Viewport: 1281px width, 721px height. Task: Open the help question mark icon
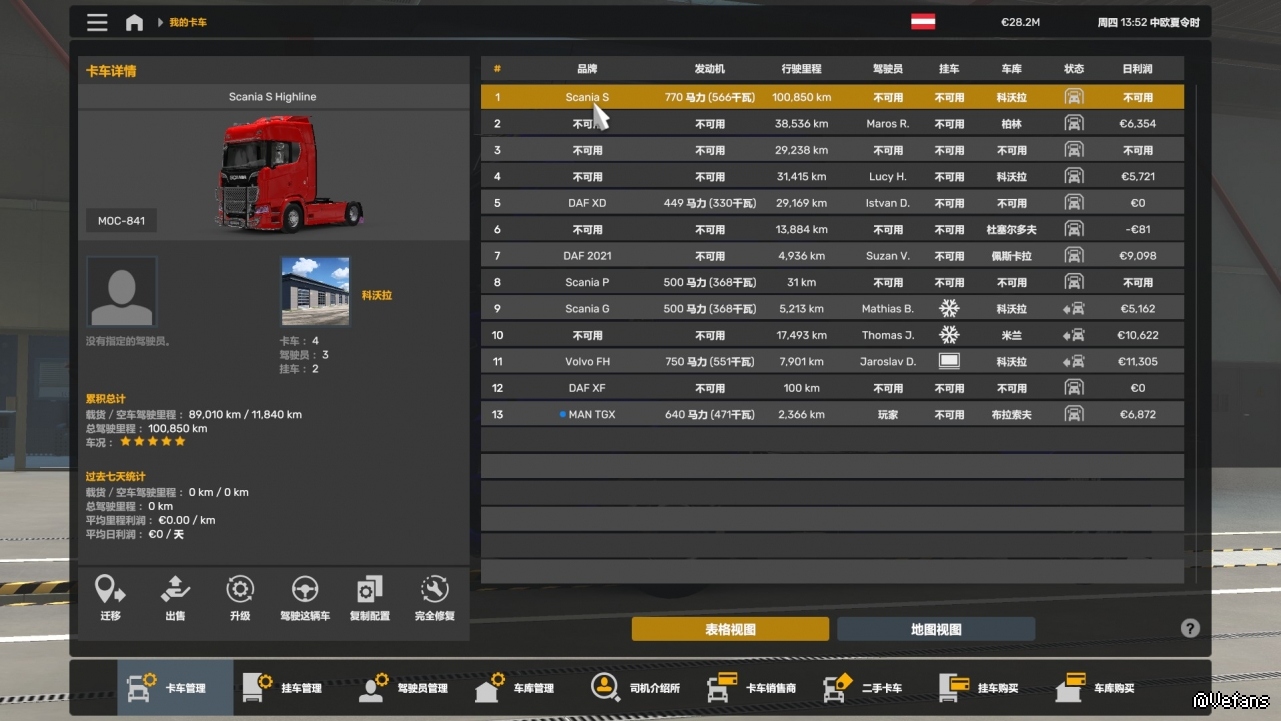point(1190,628)
